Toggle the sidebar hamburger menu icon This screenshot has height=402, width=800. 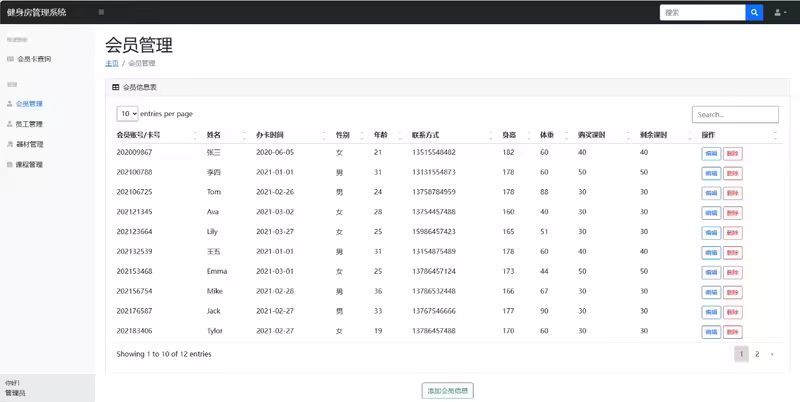coord(101,12)
